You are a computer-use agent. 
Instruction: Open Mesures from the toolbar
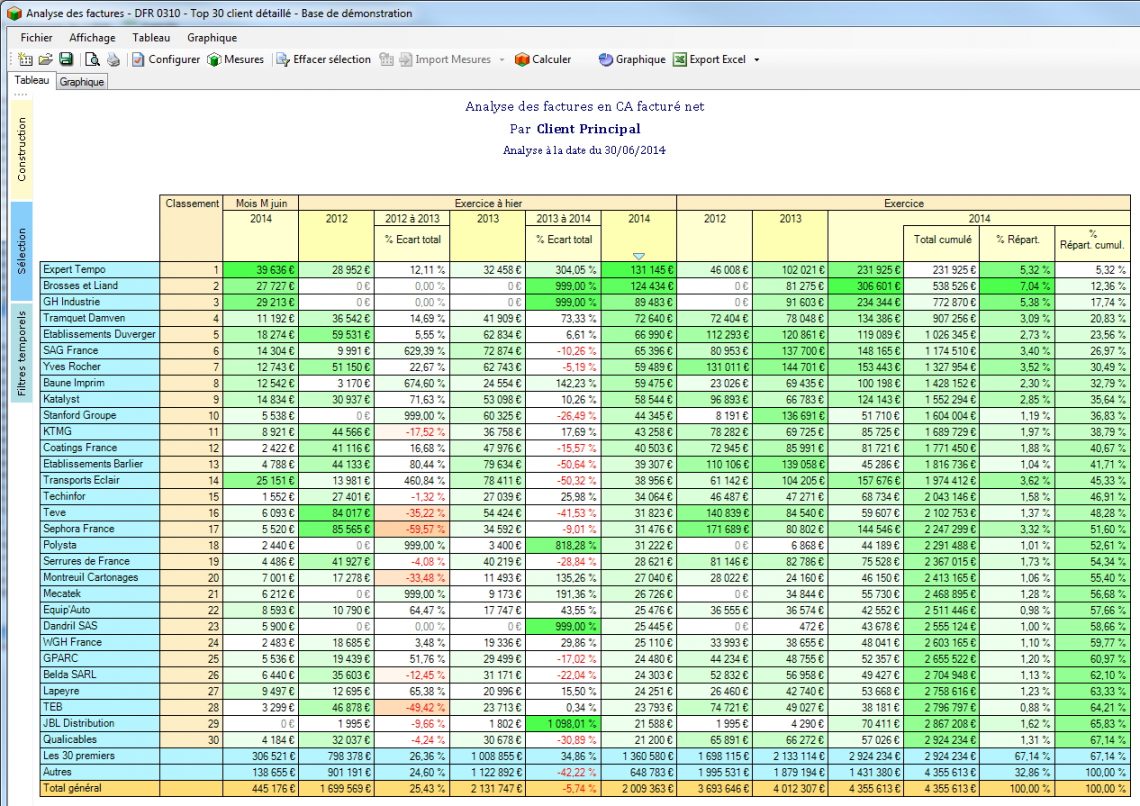236,60
